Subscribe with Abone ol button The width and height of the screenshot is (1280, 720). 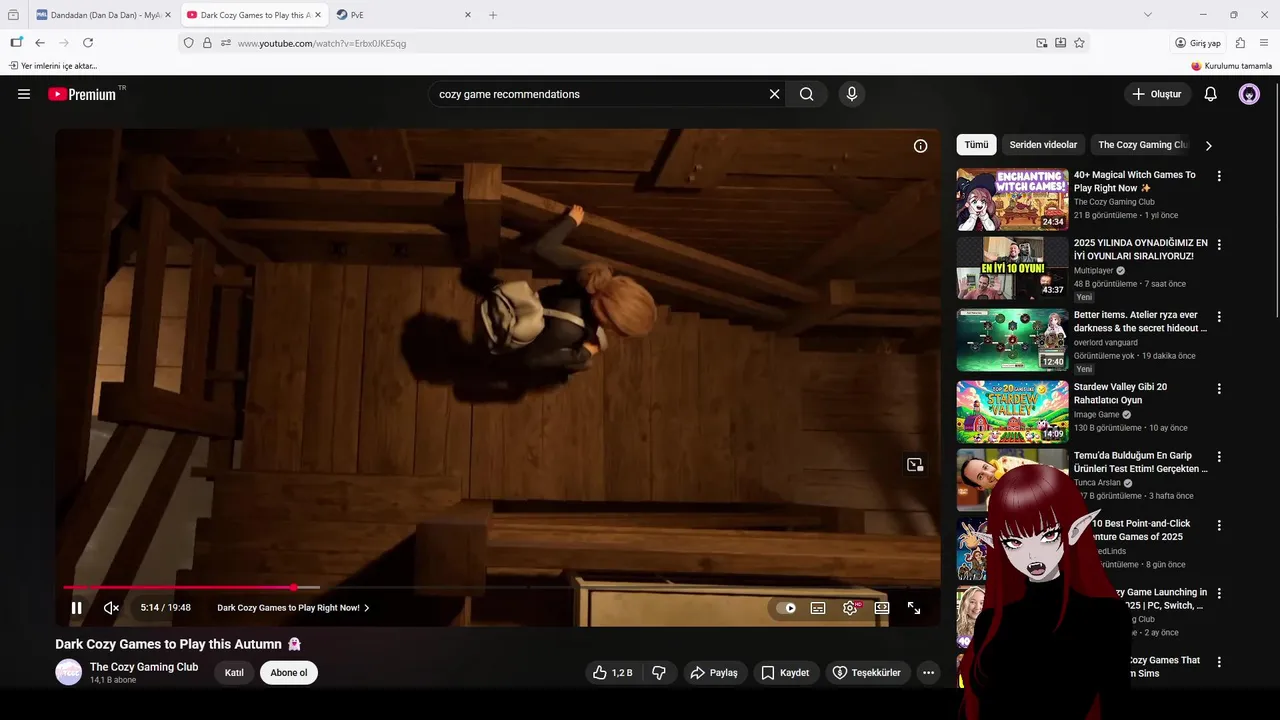click(289, 673)
